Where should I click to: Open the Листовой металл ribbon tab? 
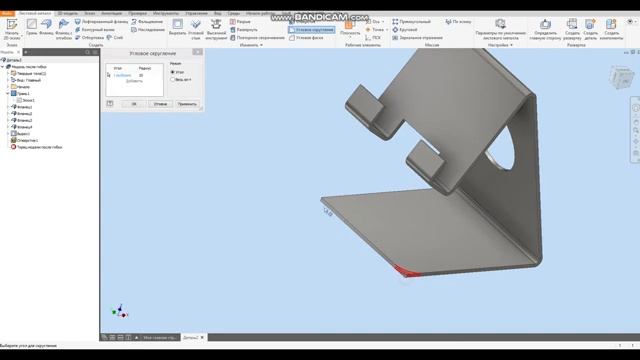(x=35, y=13)
